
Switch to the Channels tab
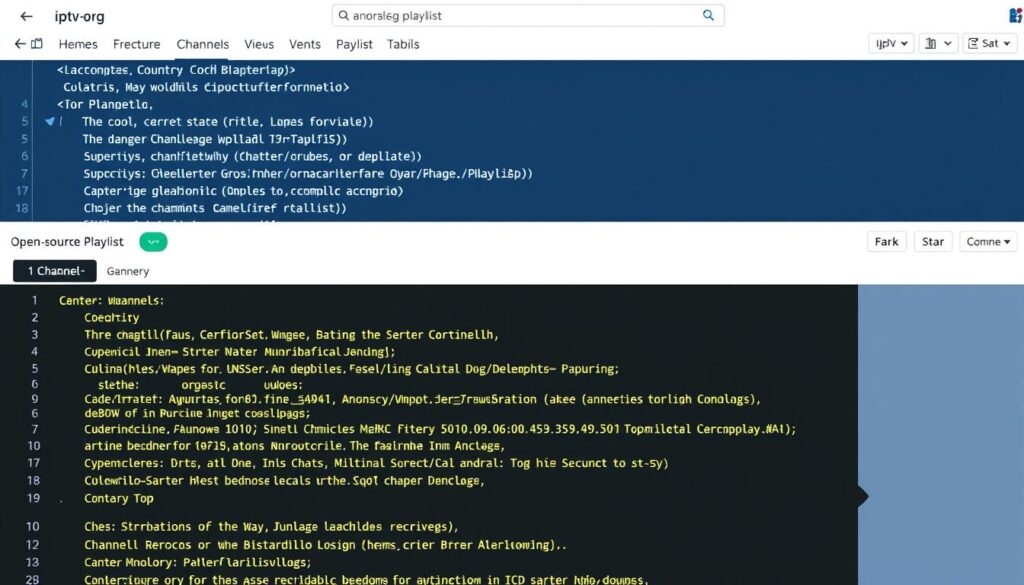[x=202, y=44]
